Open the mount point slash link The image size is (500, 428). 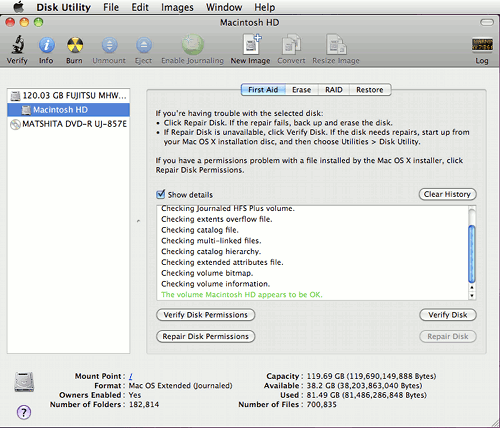[131, 376]
